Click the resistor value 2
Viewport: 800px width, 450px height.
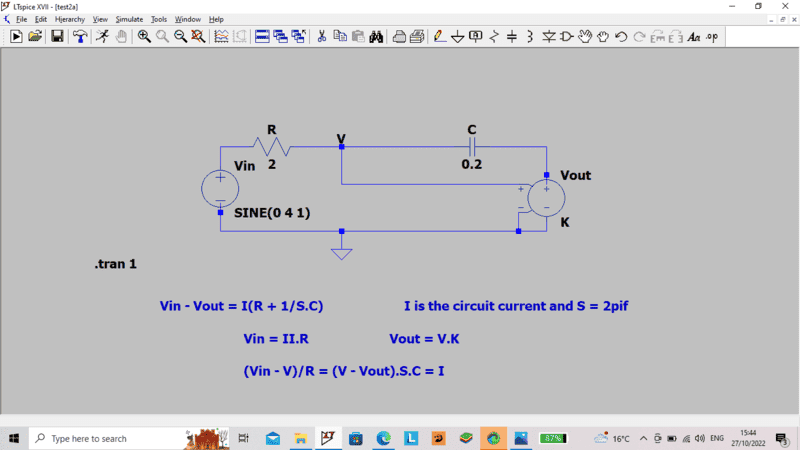(272, 164)
